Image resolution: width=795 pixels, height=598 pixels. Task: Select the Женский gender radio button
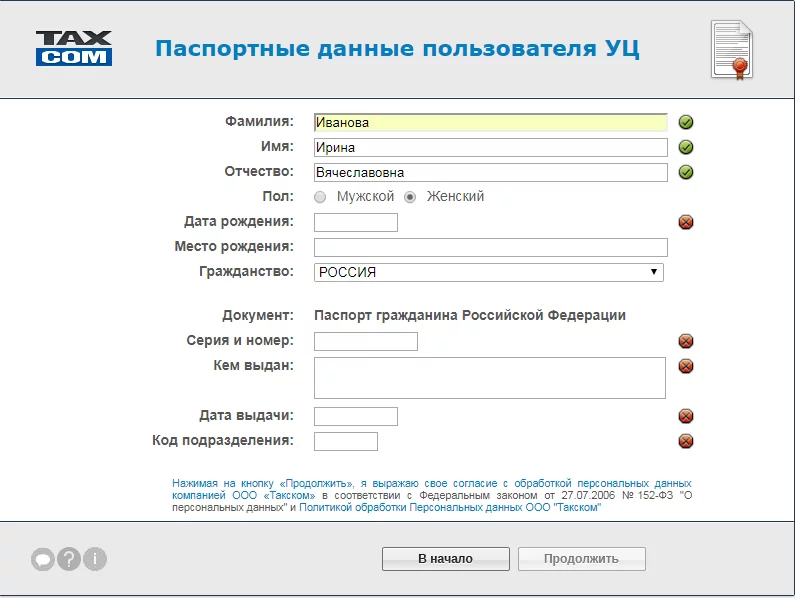pos(410,197)
